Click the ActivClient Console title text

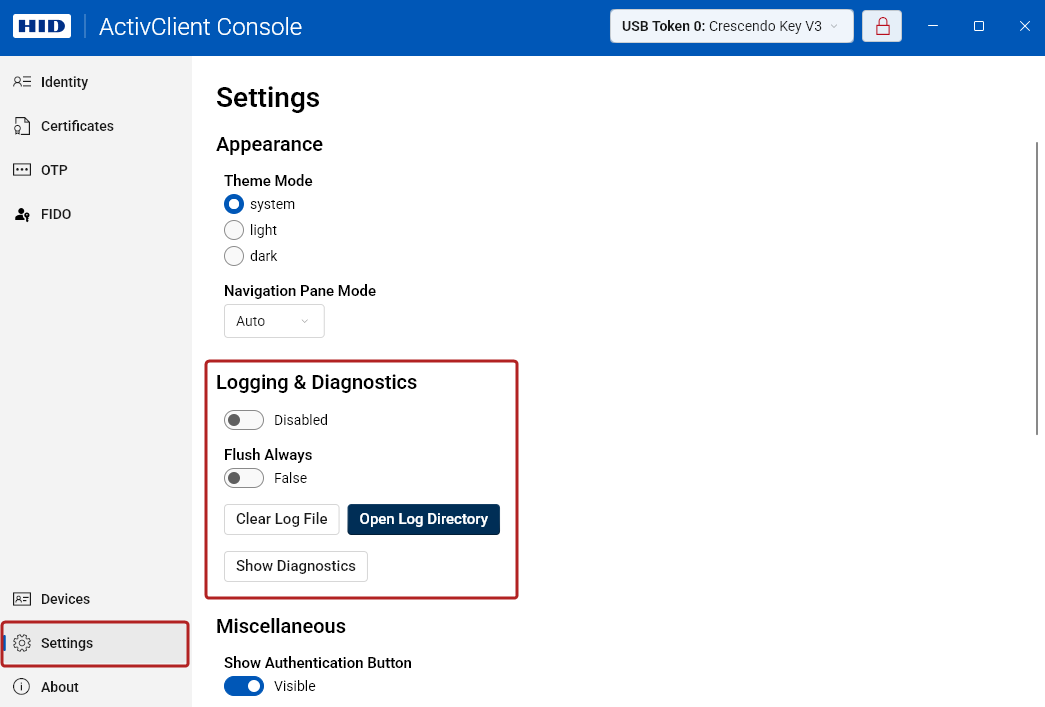(201, 27)
